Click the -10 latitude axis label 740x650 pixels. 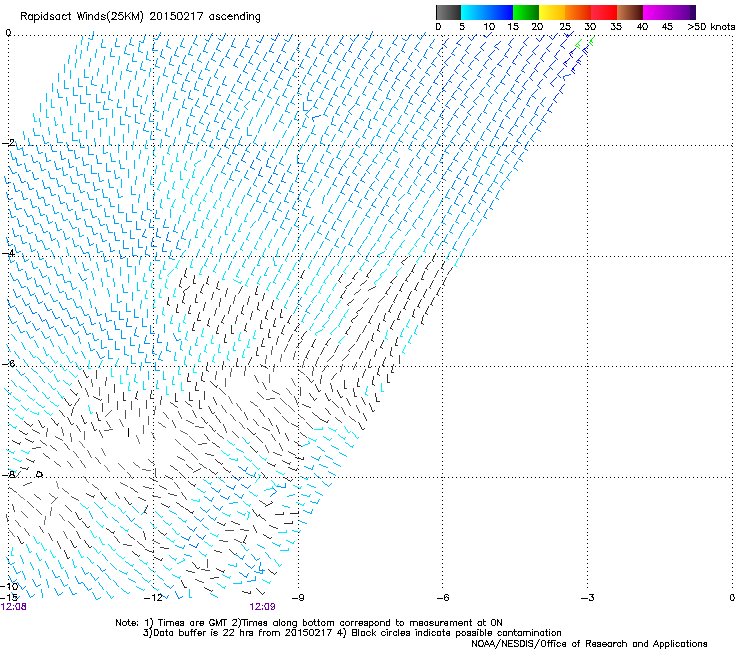tap(9, 586)
